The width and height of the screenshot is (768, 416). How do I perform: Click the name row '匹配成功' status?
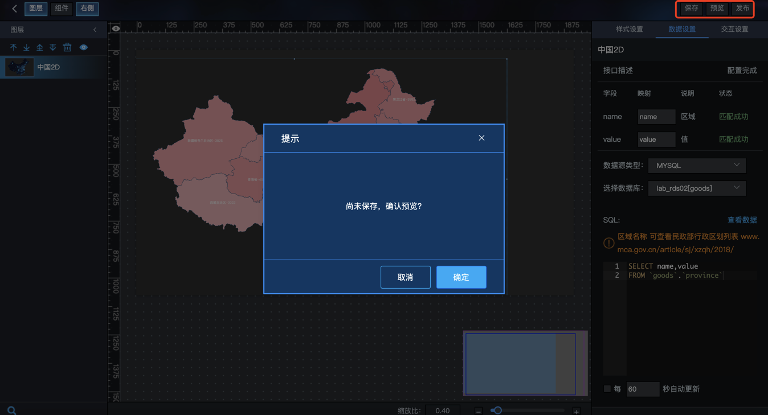point(733,117)
